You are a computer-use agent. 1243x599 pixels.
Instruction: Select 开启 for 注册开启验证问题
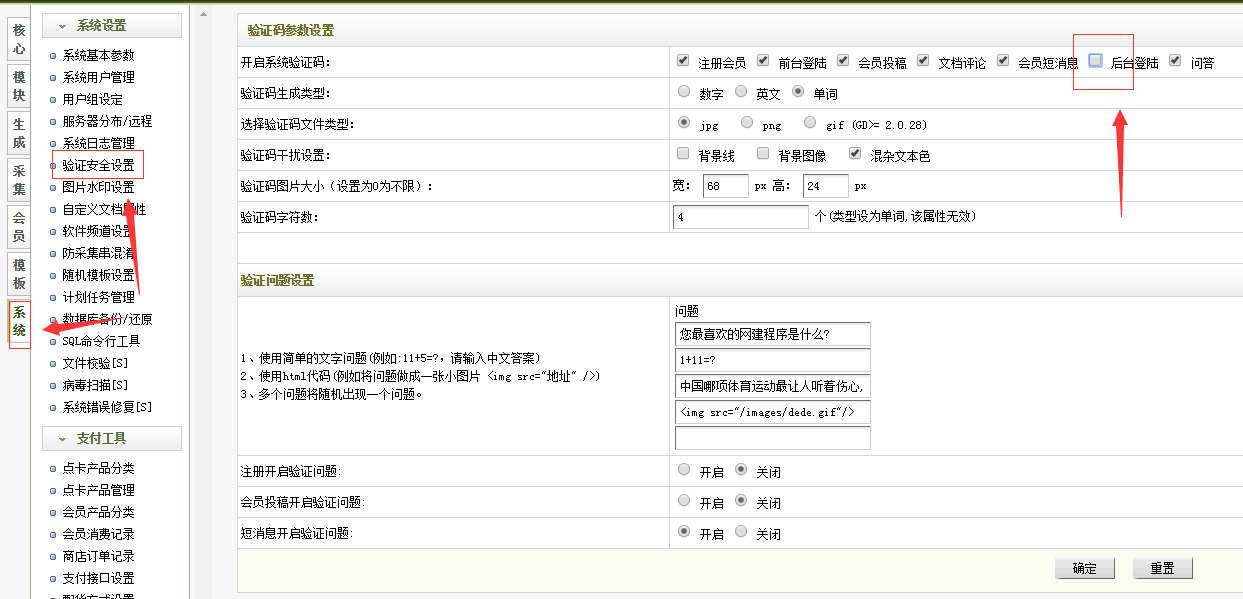684,469
